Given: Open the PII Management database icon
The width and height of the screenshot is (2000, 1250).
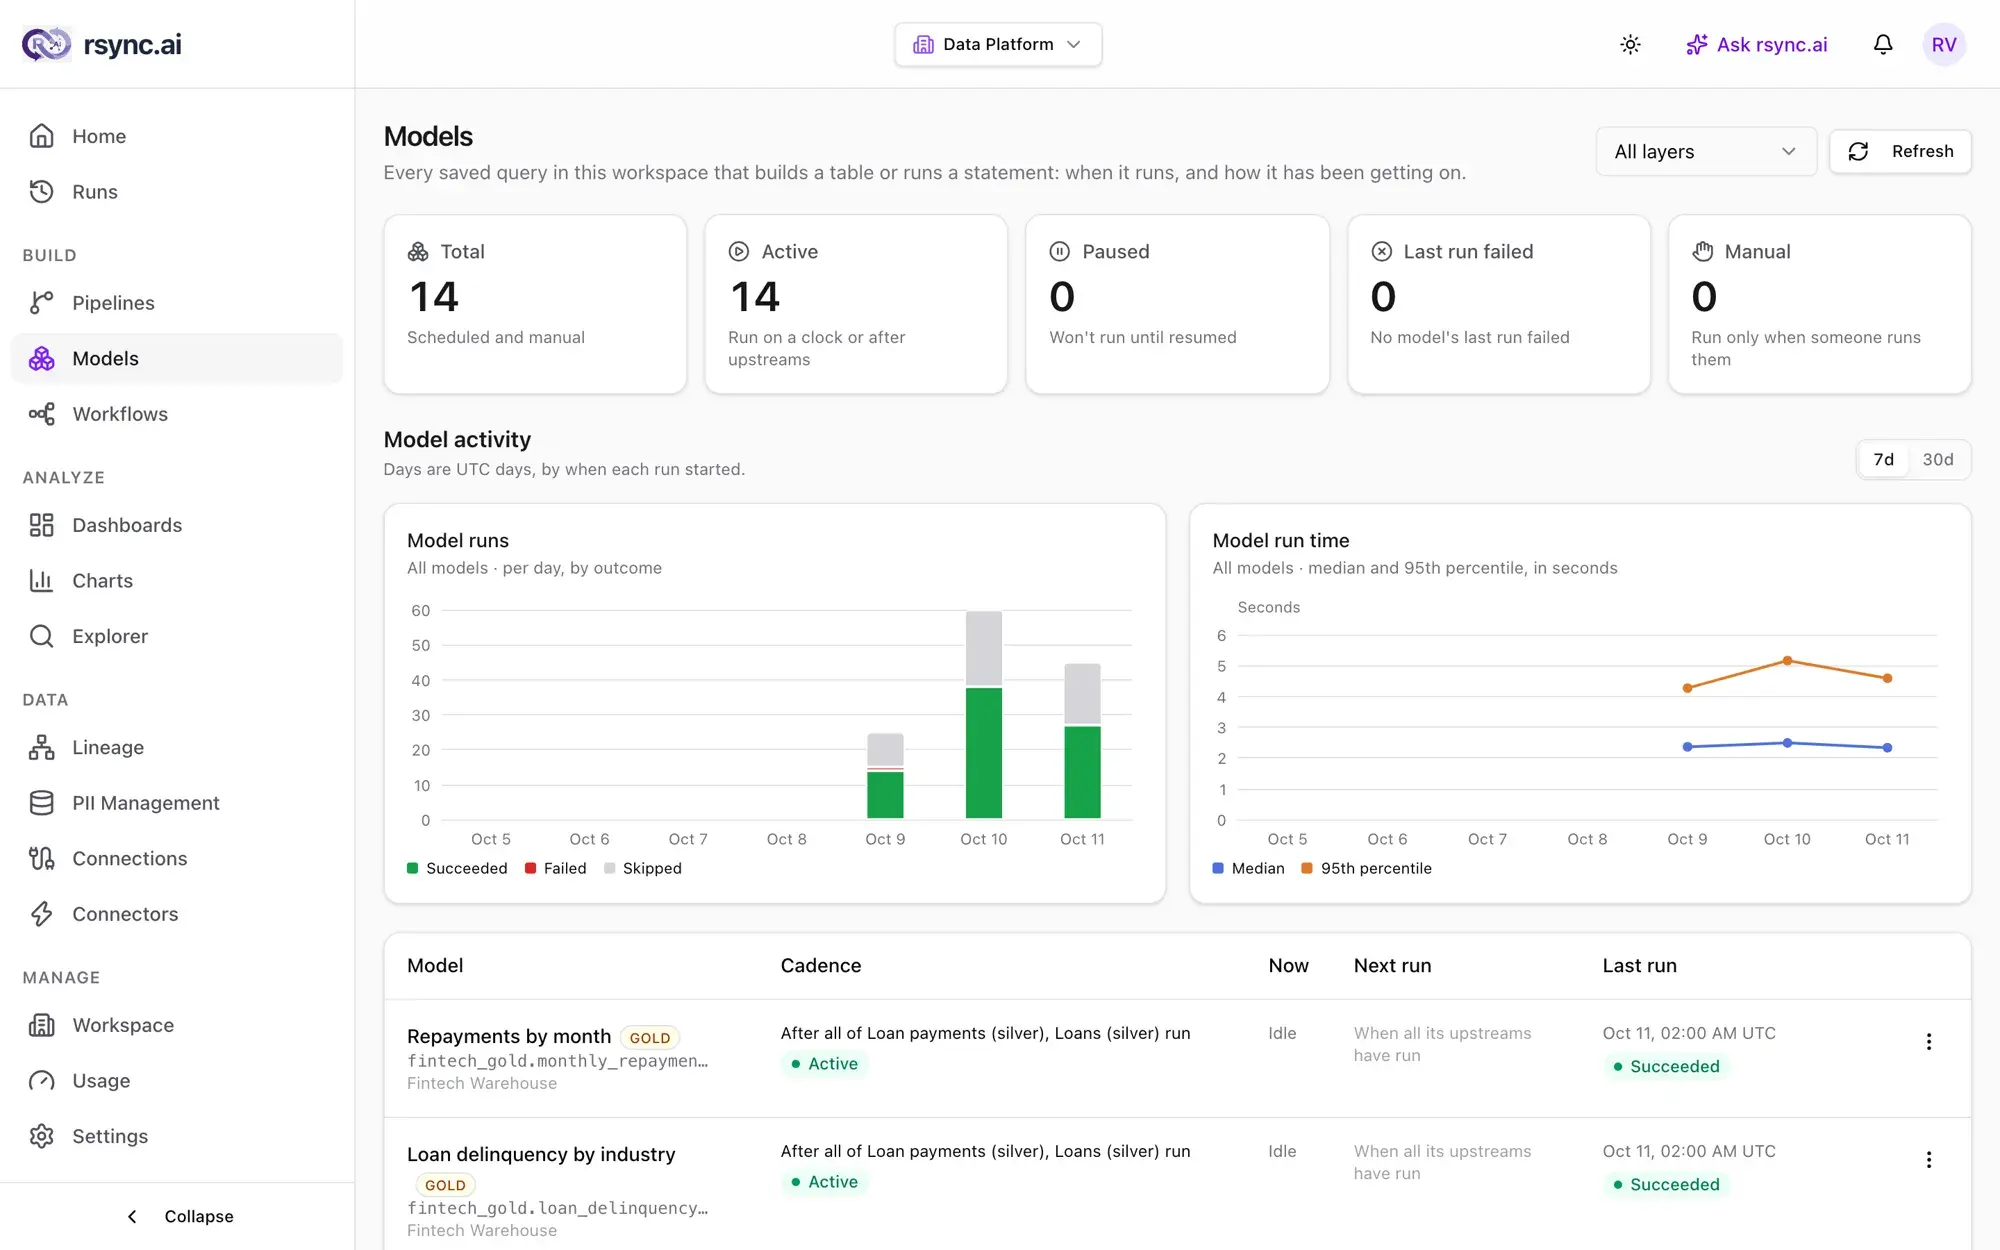Looking at the screenshot, I should 41,802.
